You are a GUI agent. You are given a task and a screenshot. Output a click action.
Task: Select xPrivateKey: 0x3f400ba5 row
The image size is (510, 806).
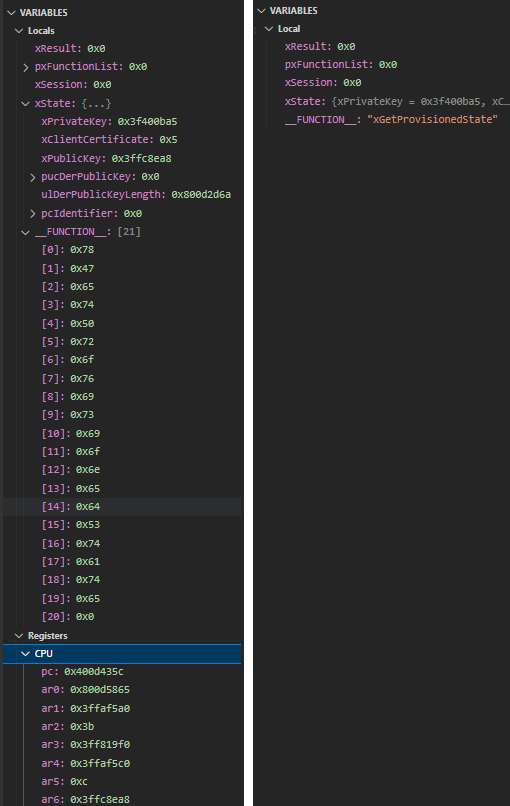tap(109, 121)
